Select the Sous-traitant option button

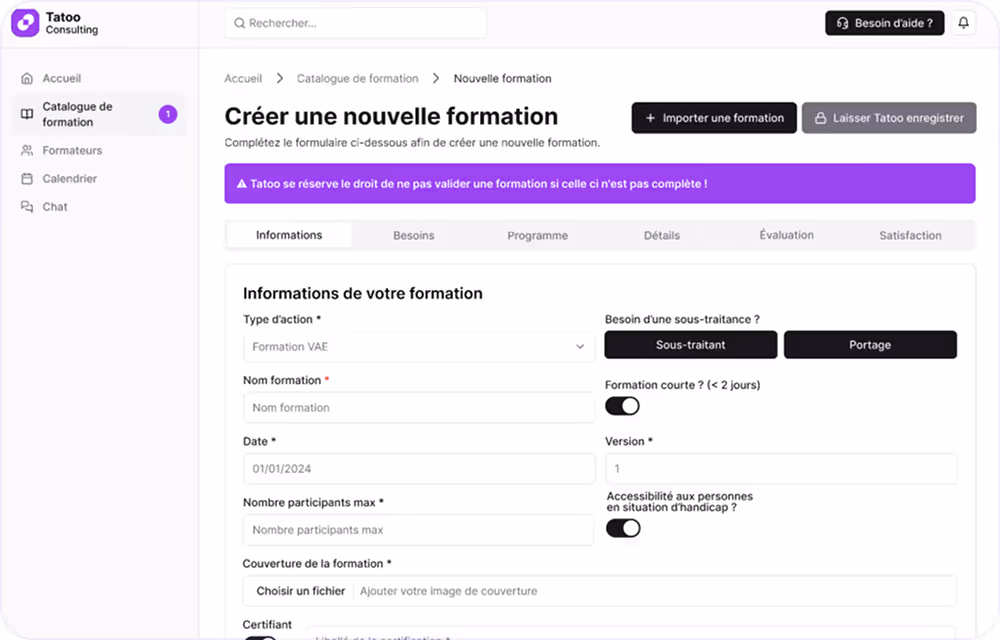click(691, 344)
